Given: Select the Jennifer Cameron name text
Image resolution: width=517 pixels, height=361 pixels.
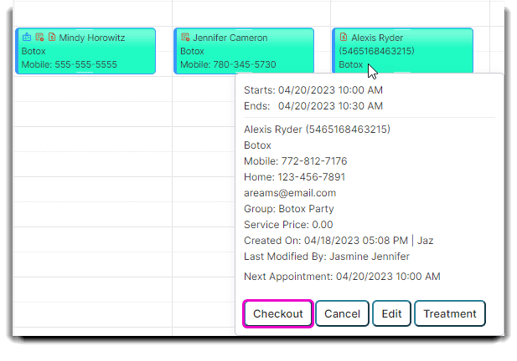Looking at the screenshot, I should click(x=230, y=38).
